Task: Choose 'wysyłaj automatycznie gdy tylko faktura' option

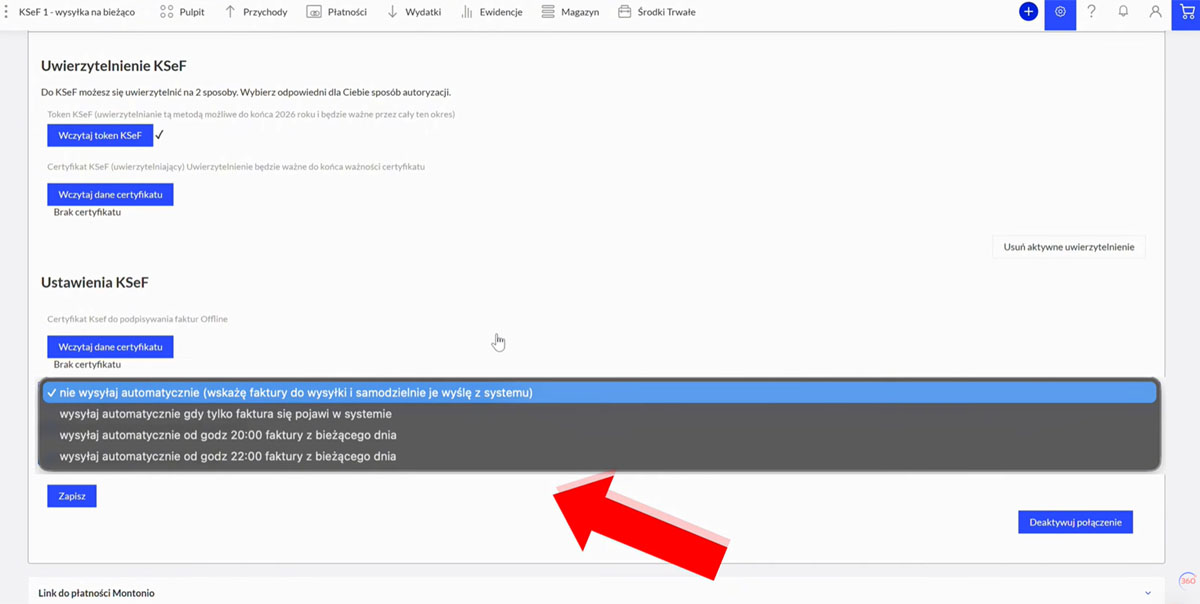Action: 226,414
